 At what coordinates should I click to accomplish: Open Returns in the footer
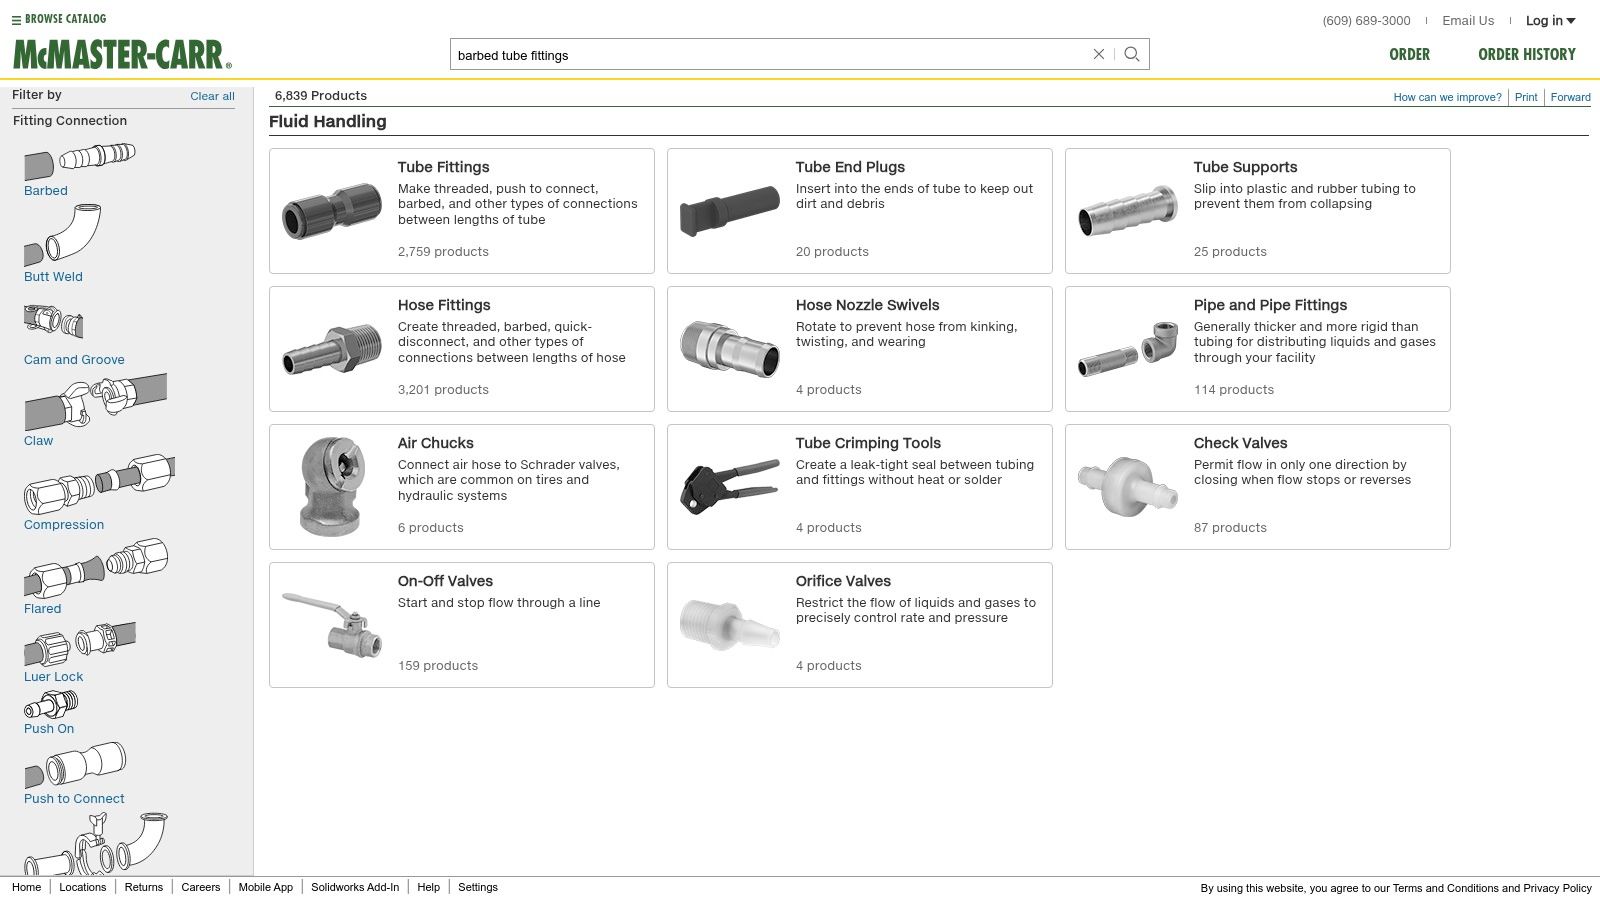click(143, 887)
